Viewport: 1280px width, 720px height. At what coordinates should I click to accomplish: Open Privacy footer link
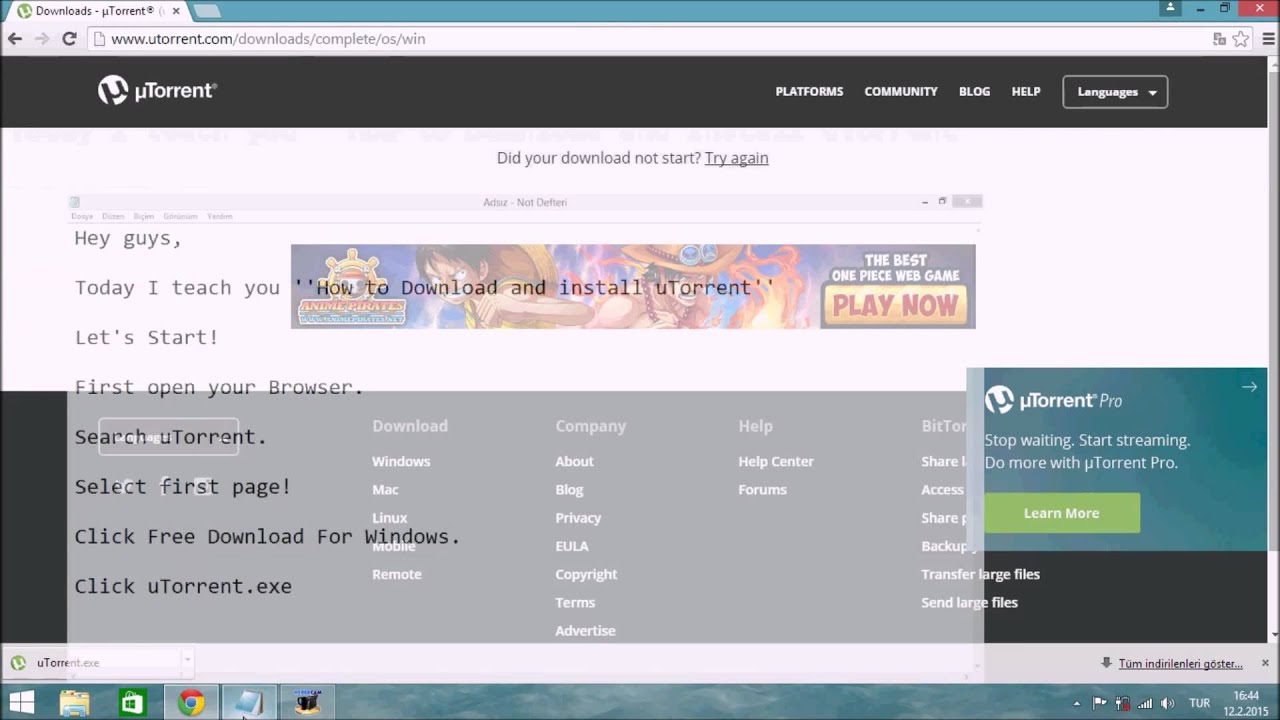578,518
